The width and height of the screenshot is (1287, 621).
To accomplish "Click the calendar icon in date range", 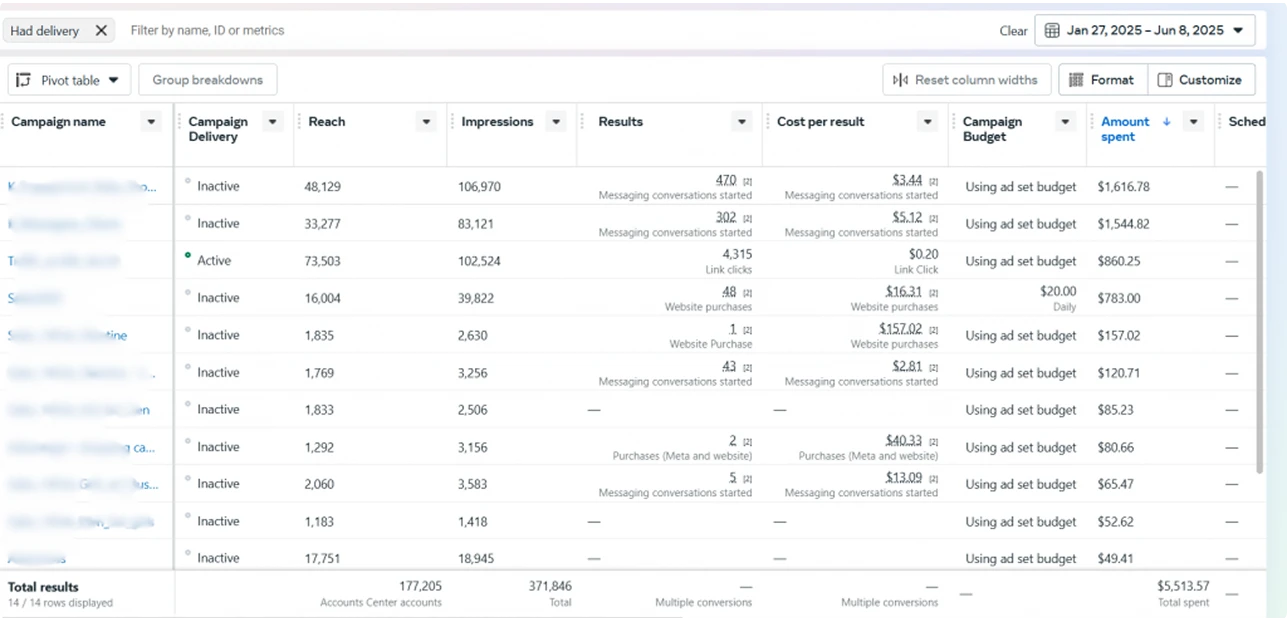I will point(1052,30).
